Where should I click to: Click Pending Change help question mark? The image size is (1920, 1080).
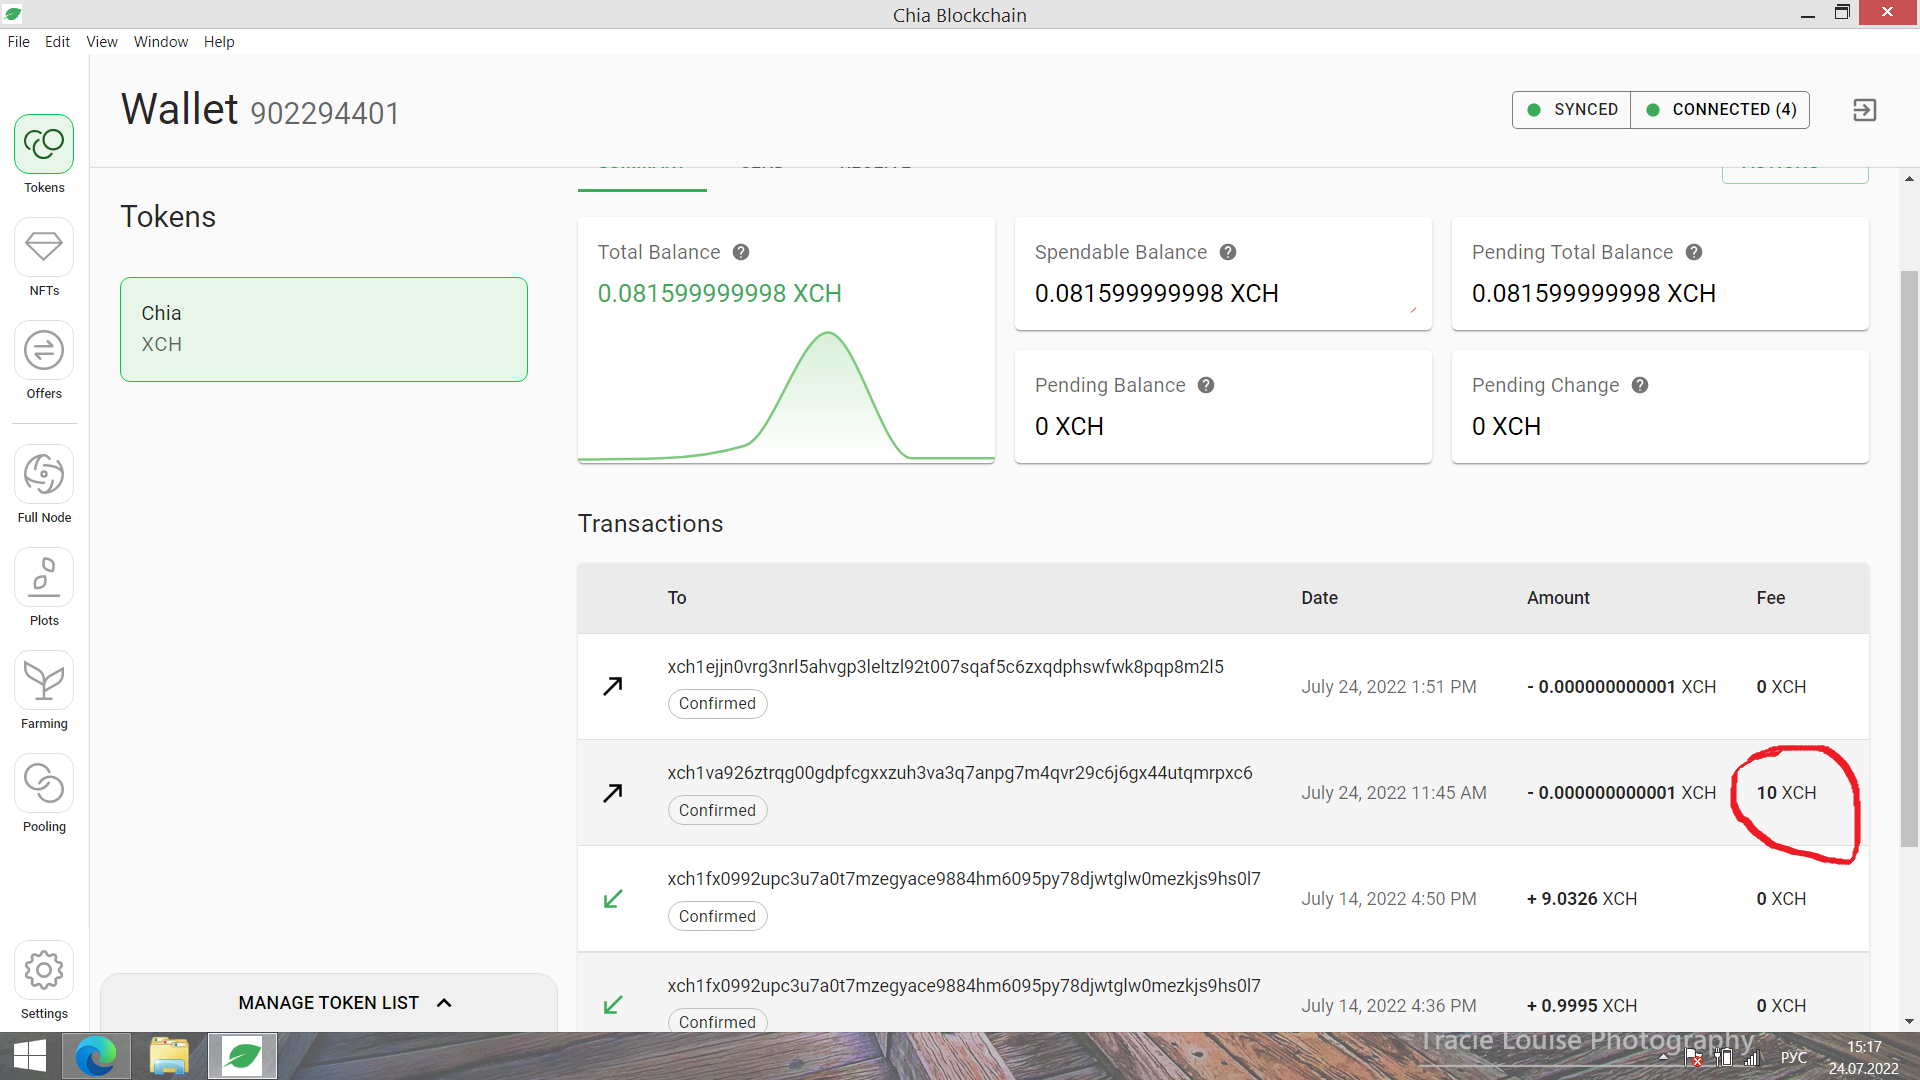pos(1640,385)
